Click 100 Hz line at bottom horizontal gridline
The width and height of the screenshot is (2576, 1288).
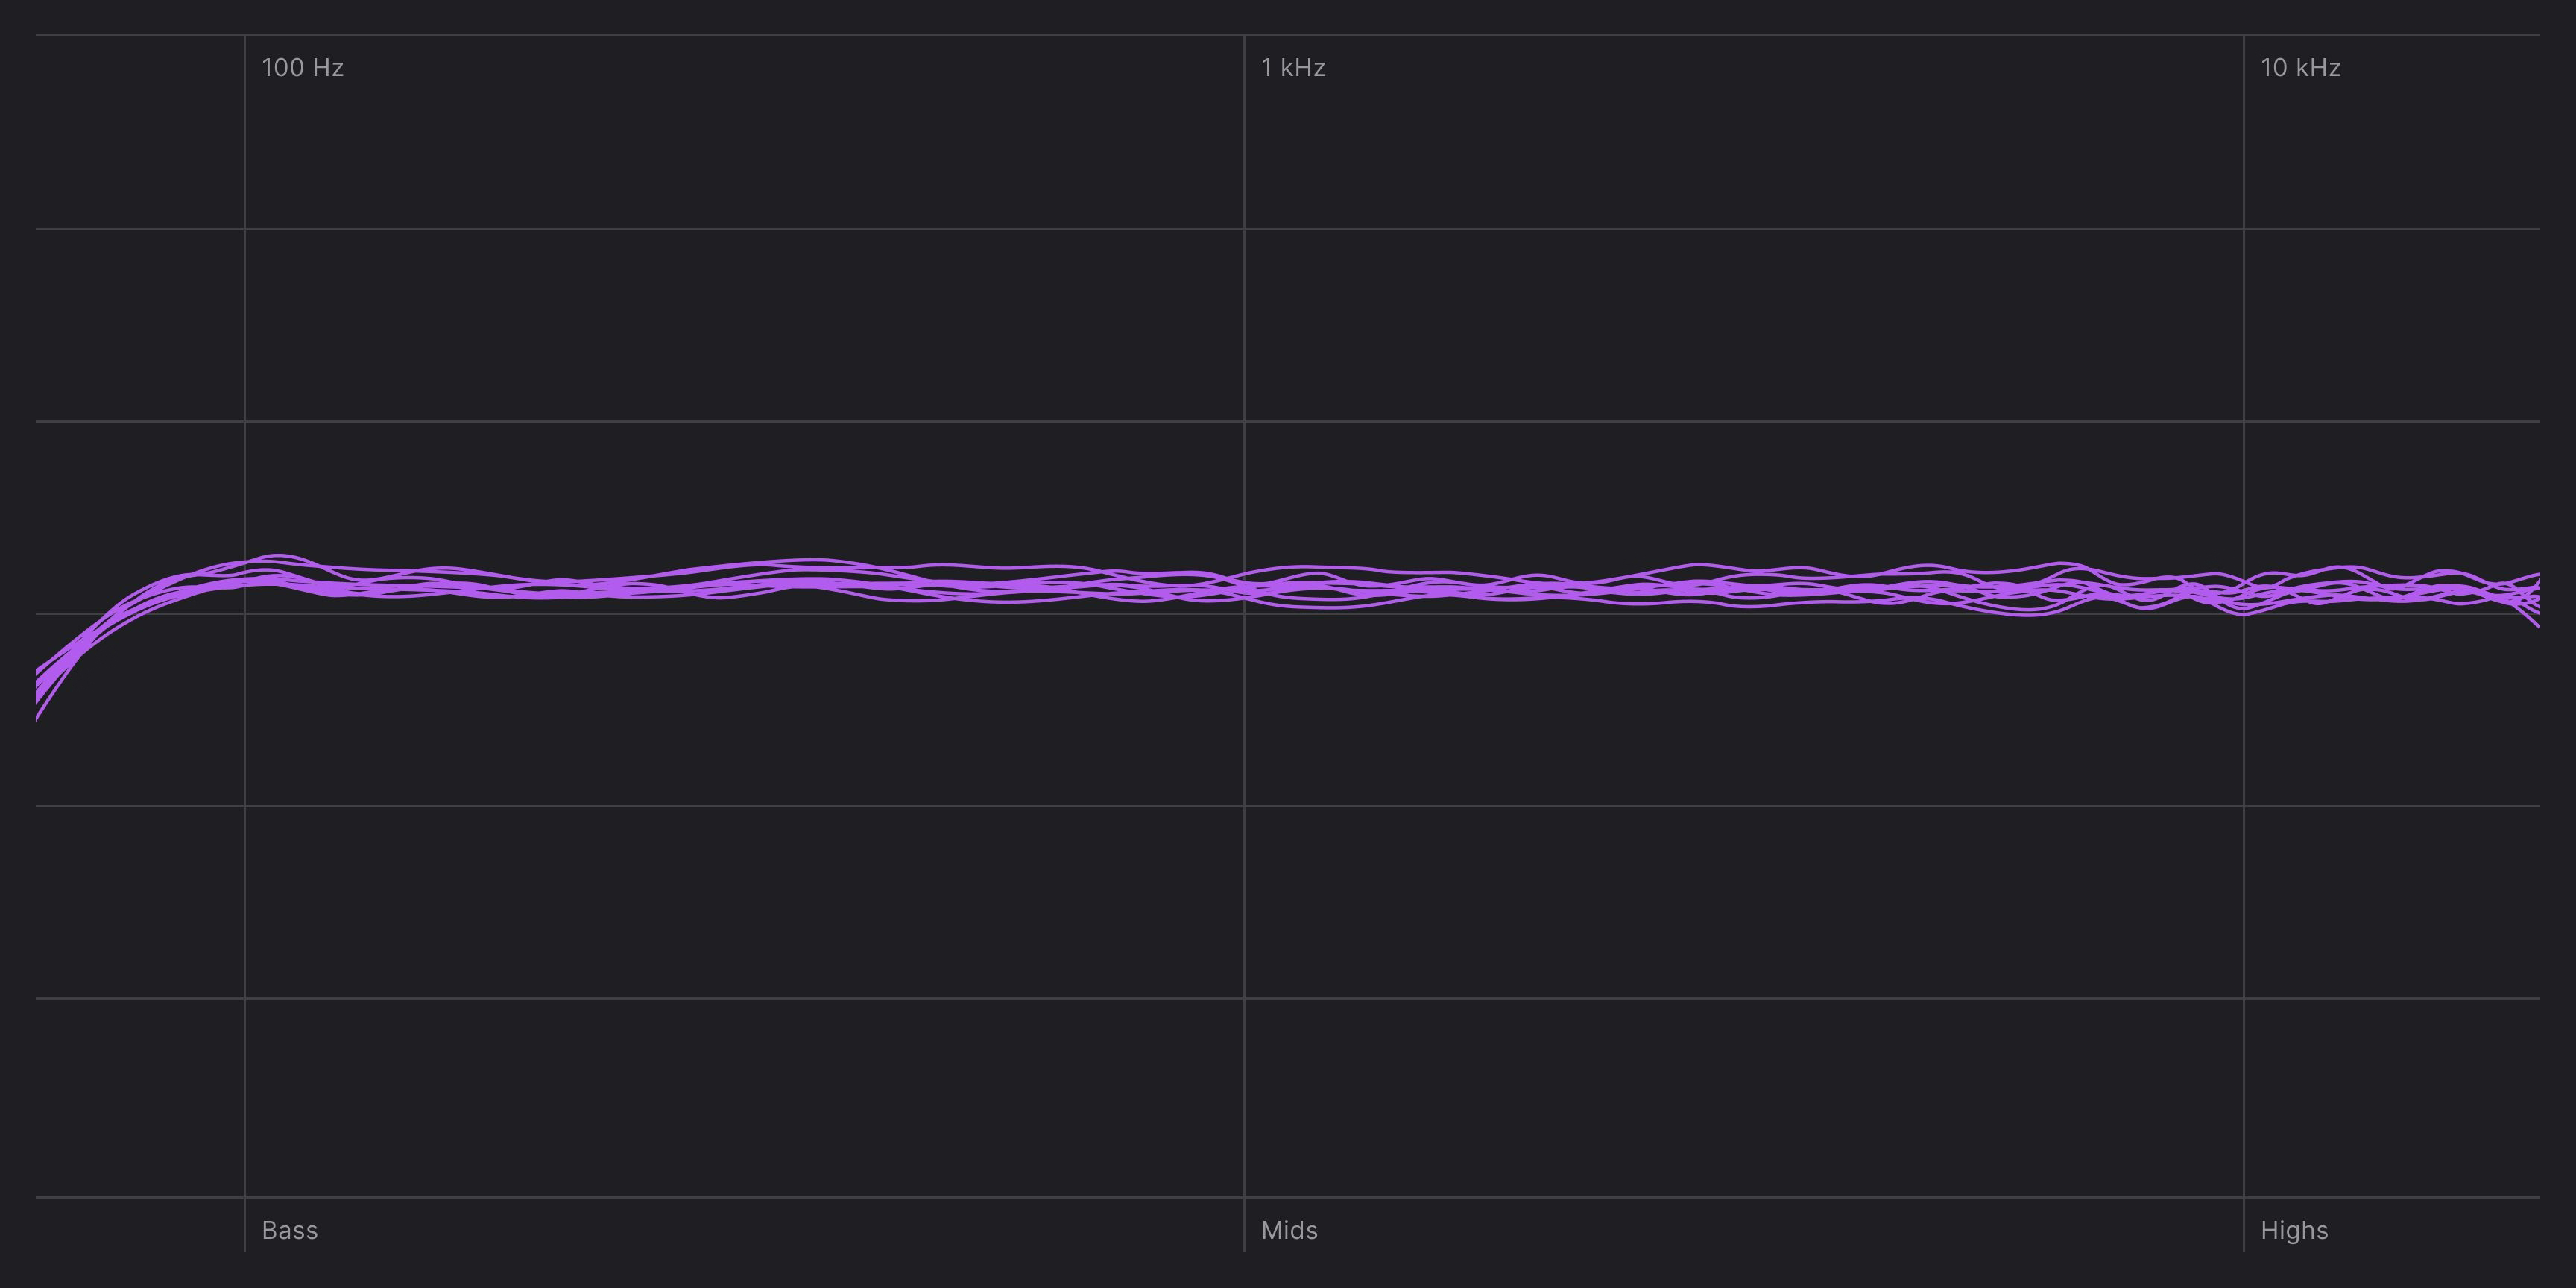245,1197
